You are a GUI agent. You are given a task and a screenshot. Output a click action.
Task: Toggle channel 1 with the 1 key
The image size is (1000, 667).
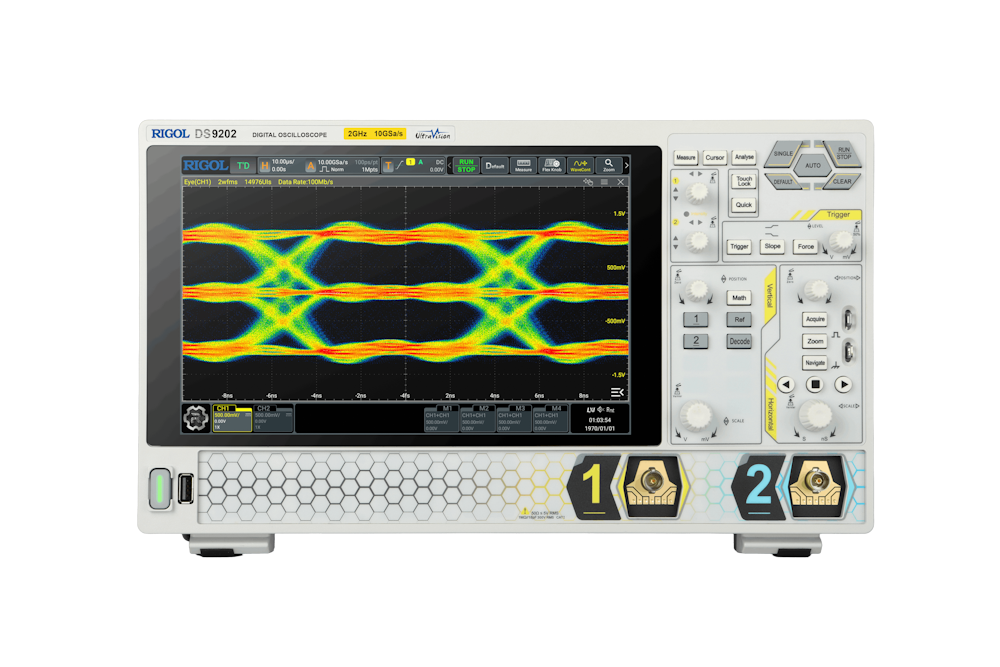point(696,319)
